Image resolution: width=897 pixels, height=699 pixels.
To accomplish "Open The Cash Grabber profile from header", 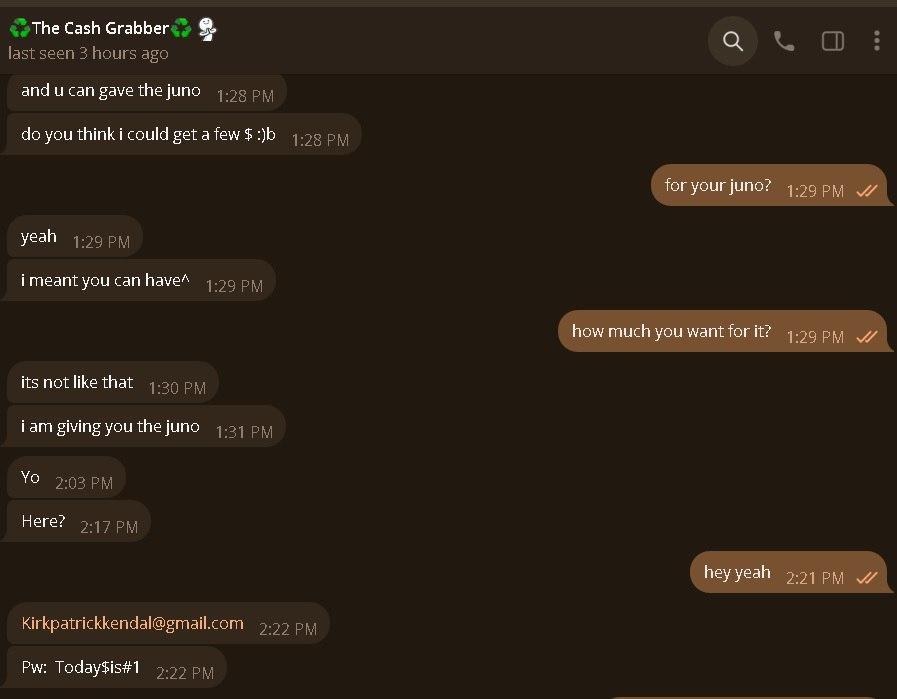I will [100, 28].
